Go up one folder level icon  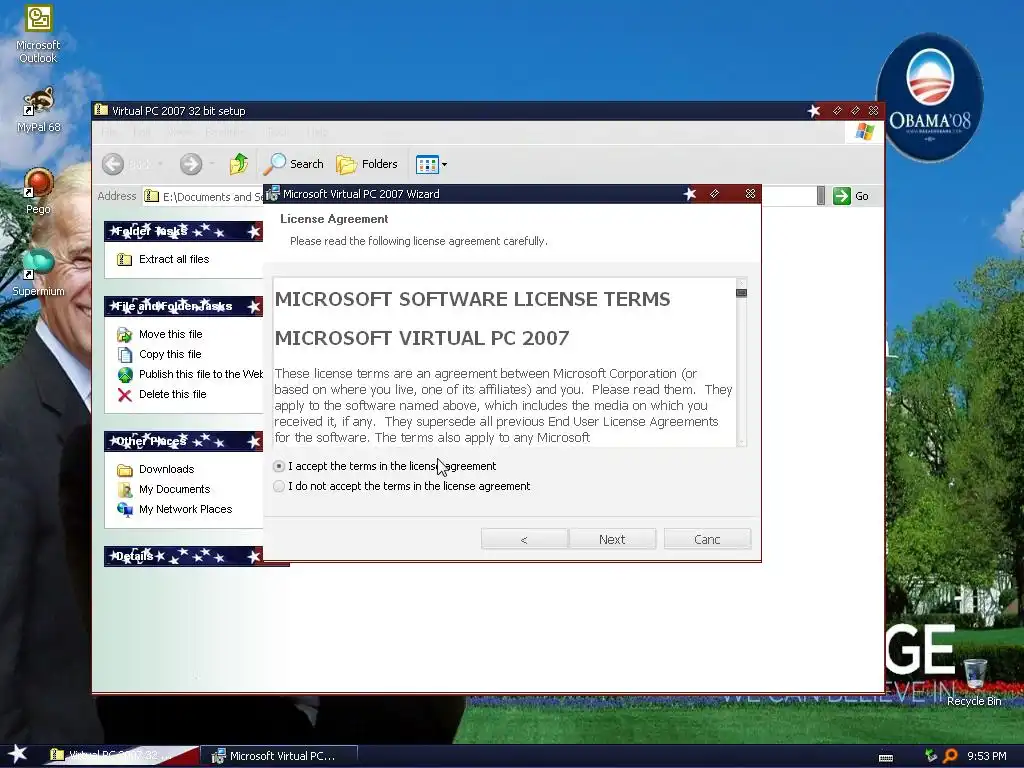coord(238,164)
